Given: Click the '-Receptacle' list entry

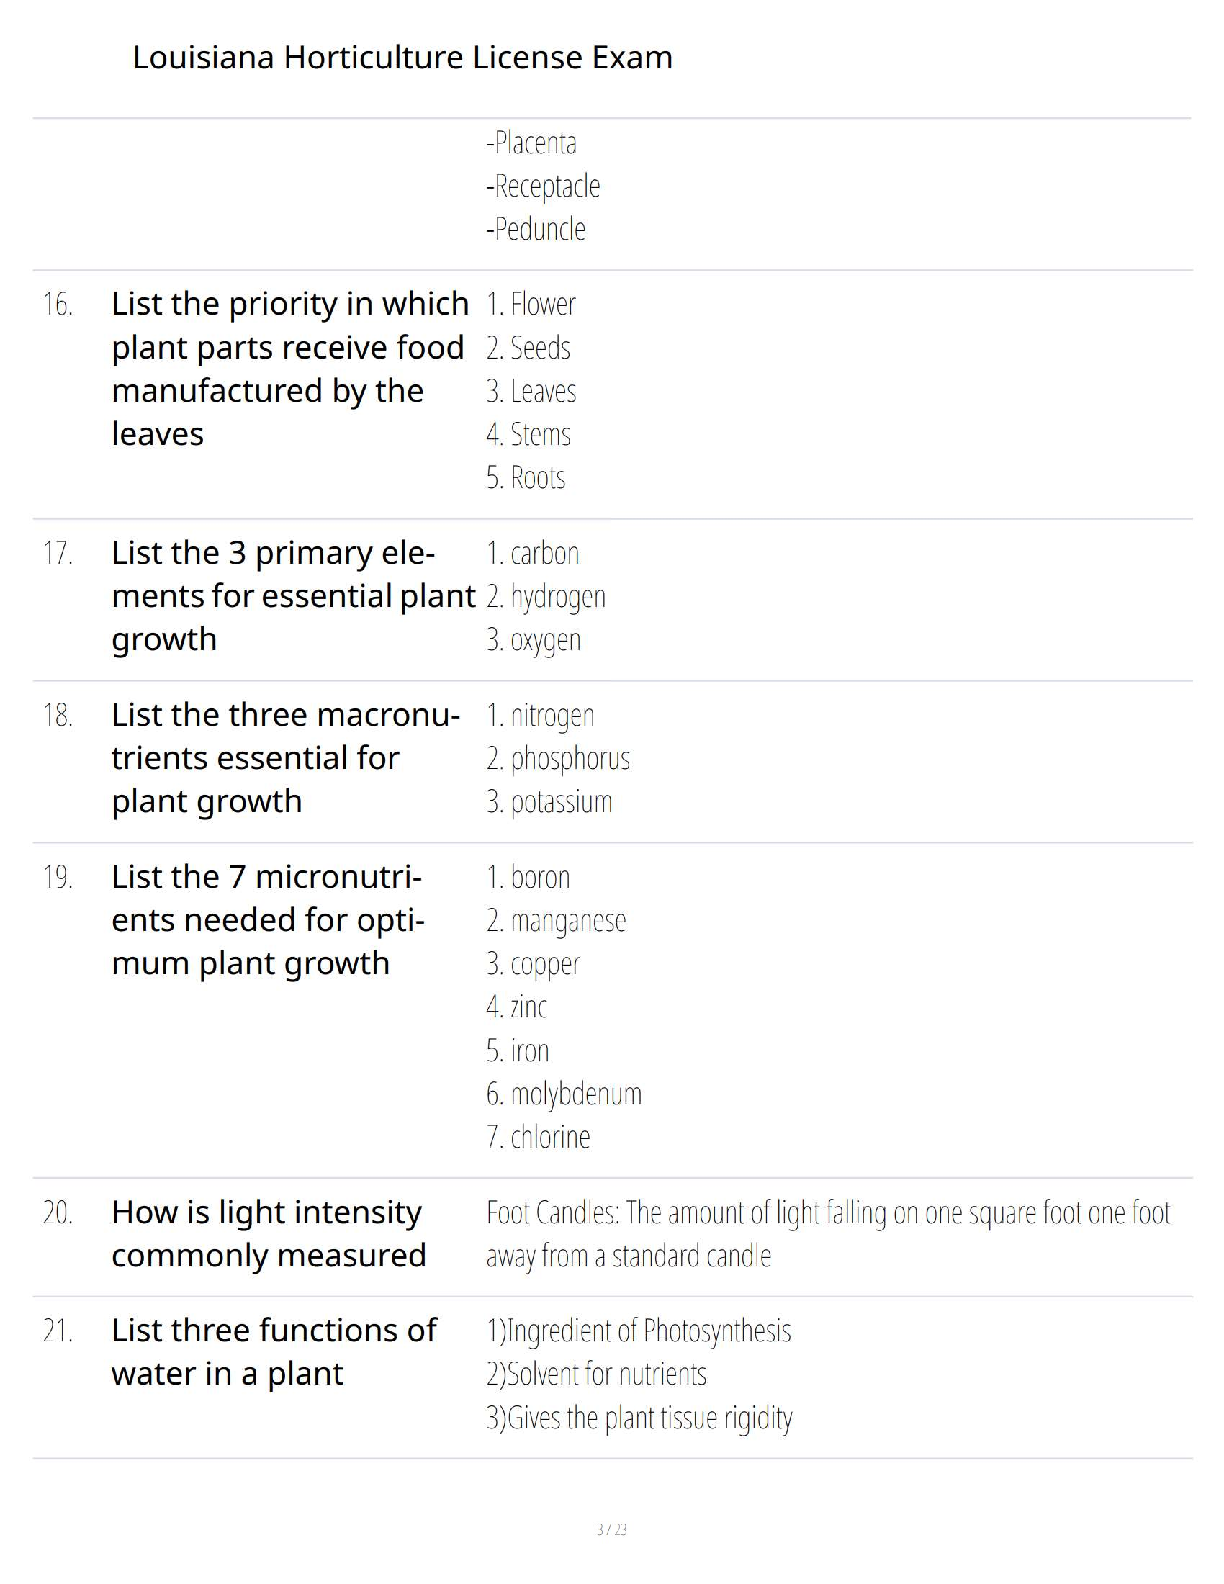Looking at the screenshot, I should 543,186.
